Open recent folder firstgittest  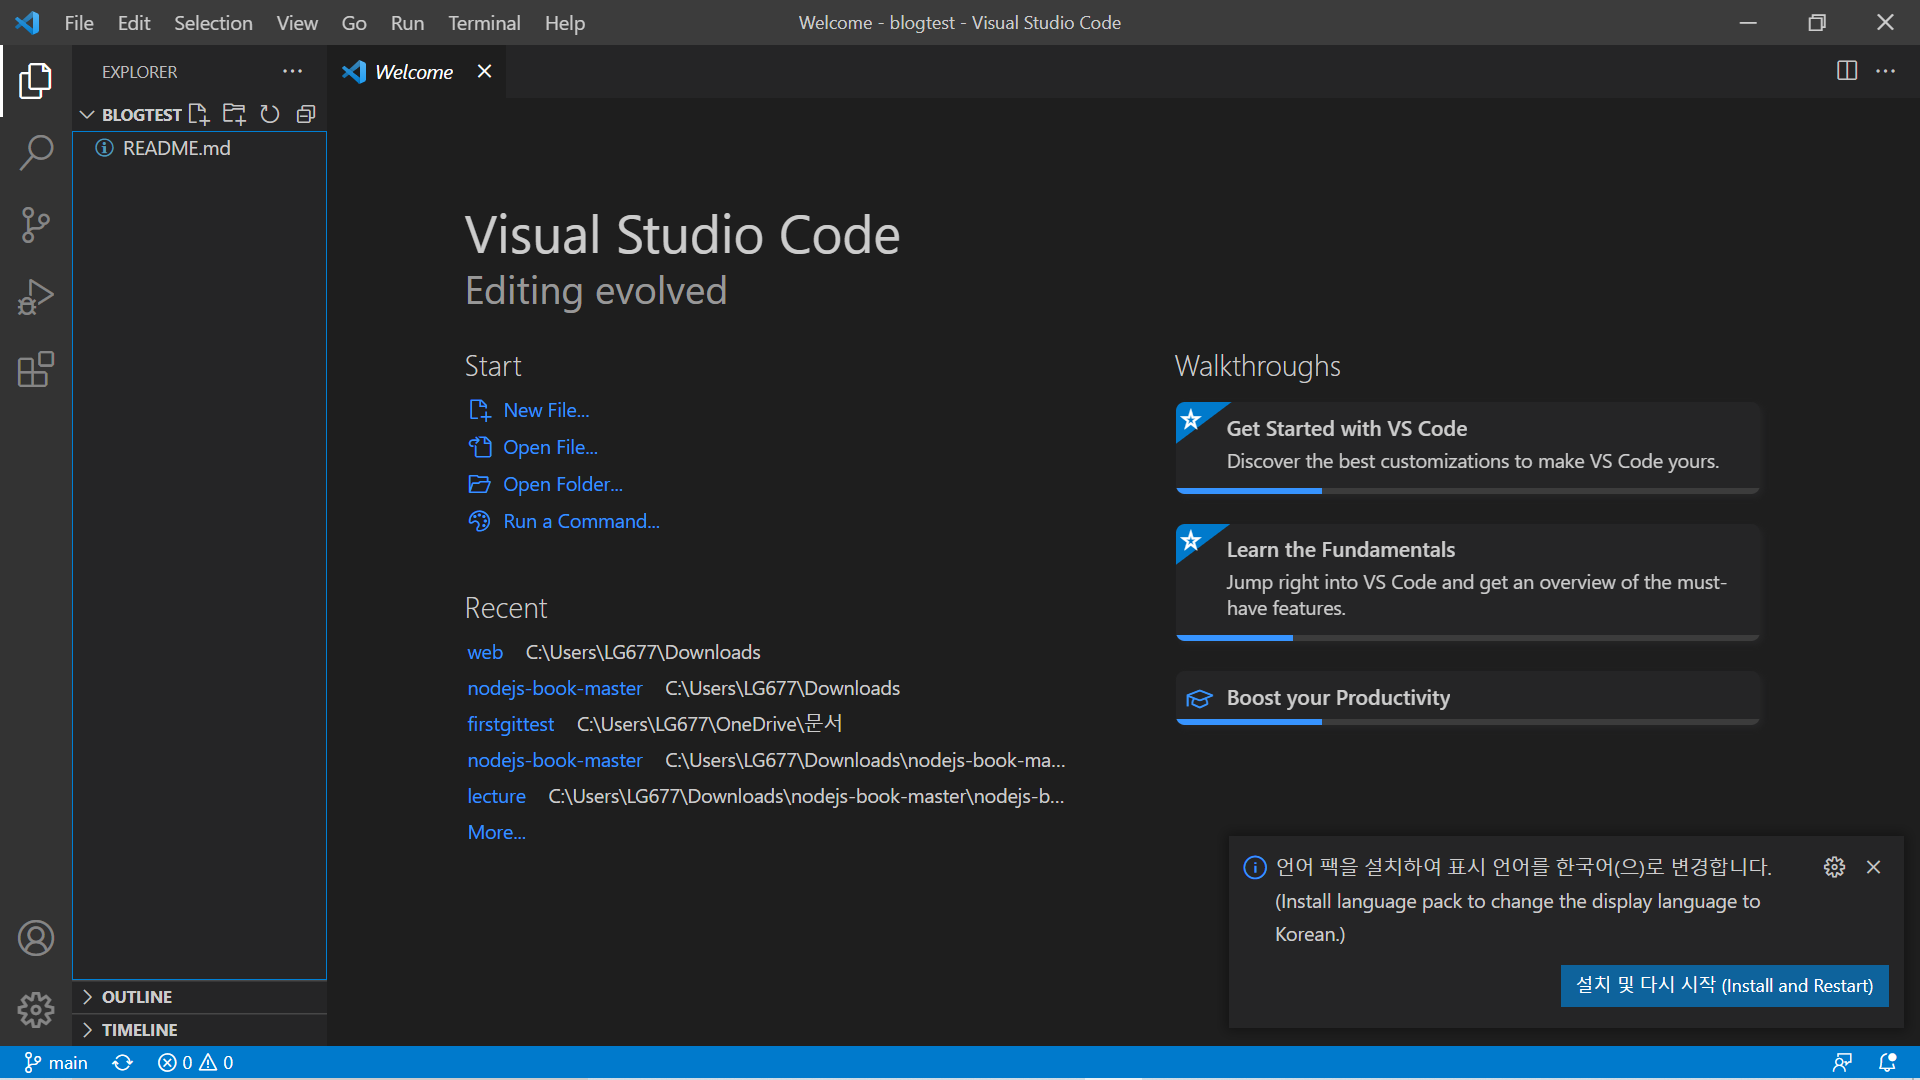point(510,724)
